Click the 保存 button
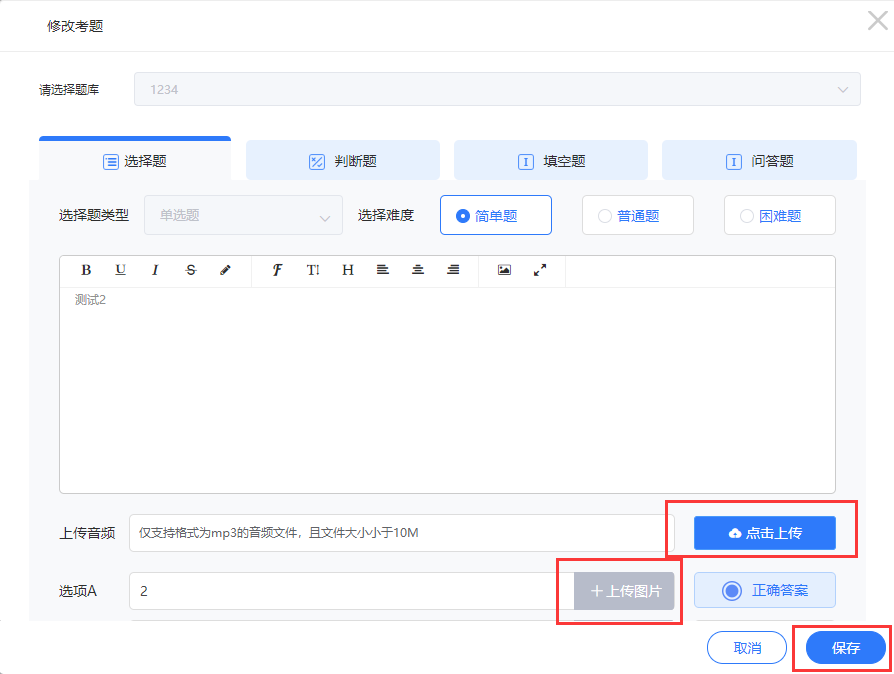 (x=845, y=648)
